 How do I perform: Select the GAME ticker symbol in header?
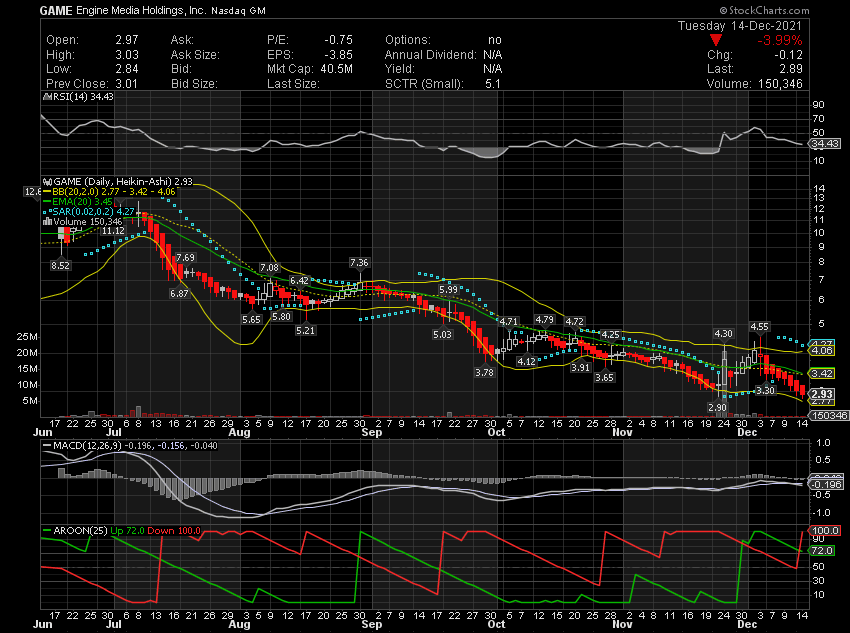tap(56, 10)
